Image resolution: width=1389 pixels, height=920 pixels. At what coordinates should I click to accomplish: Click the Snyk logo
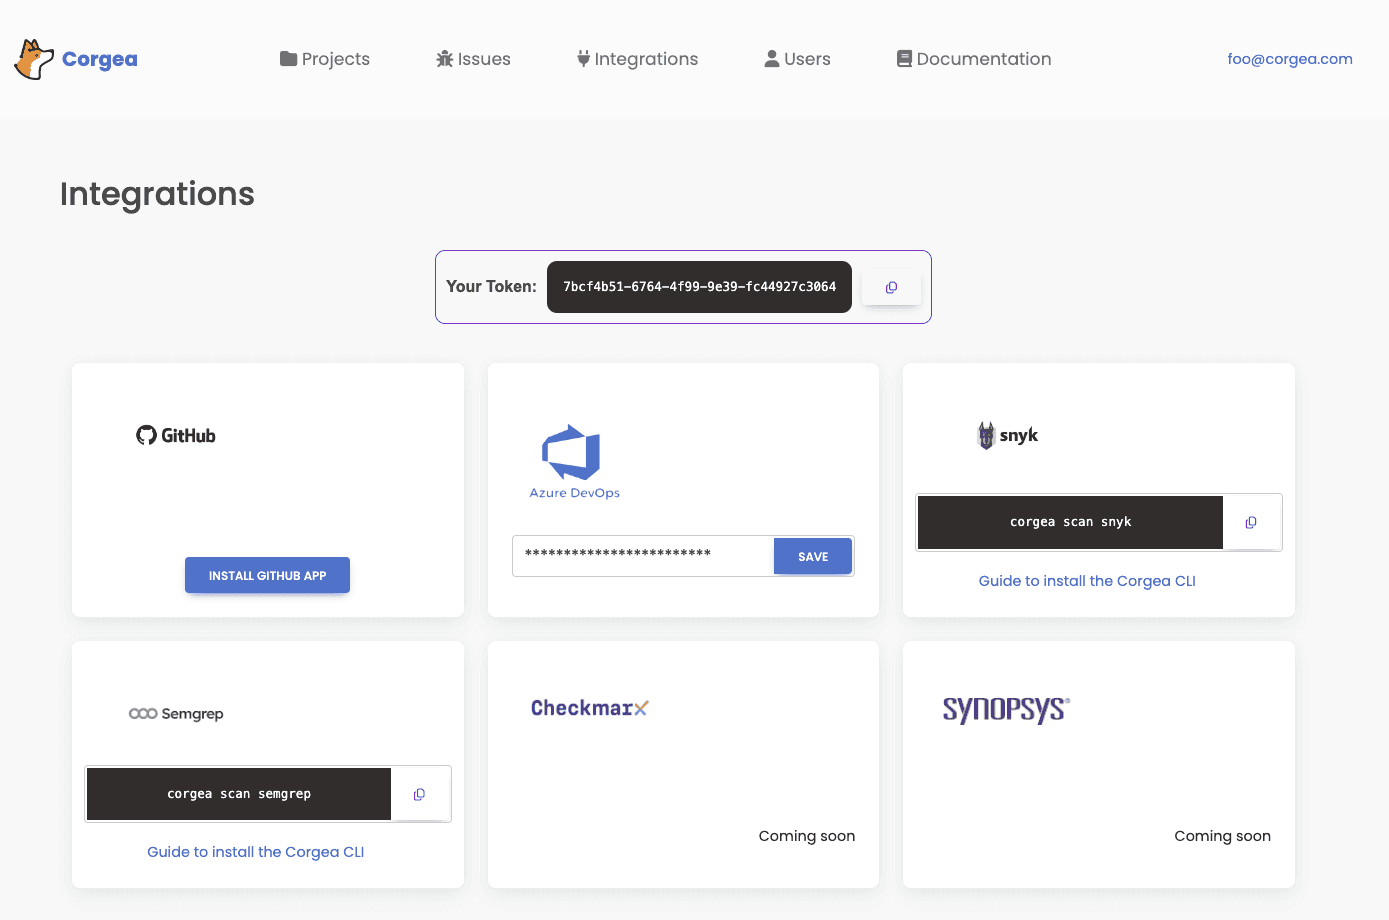click(x=1008, y=435)
